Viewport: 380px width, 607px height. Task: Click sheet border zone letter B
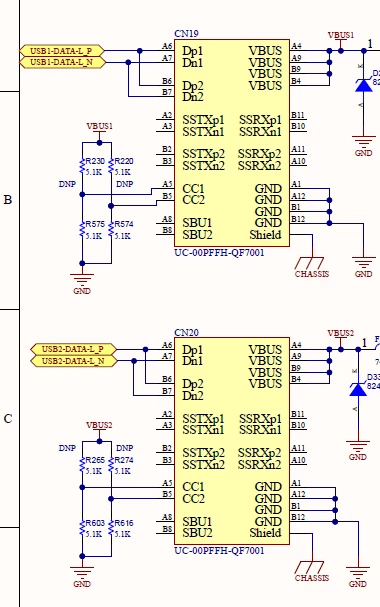(8, 200)
